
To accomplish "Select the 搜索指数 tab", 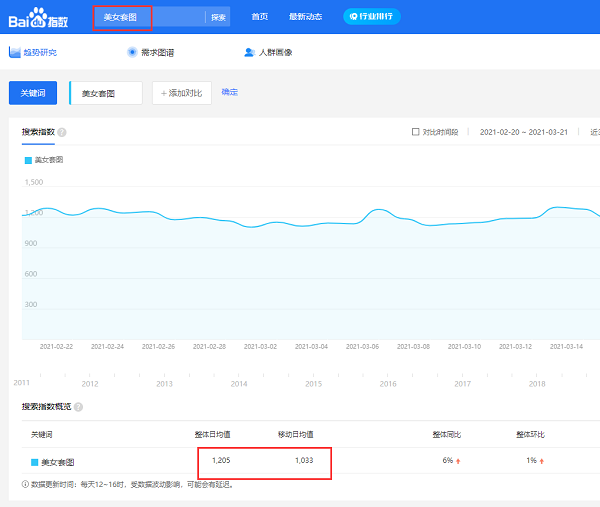I will (x=38, y=132).
